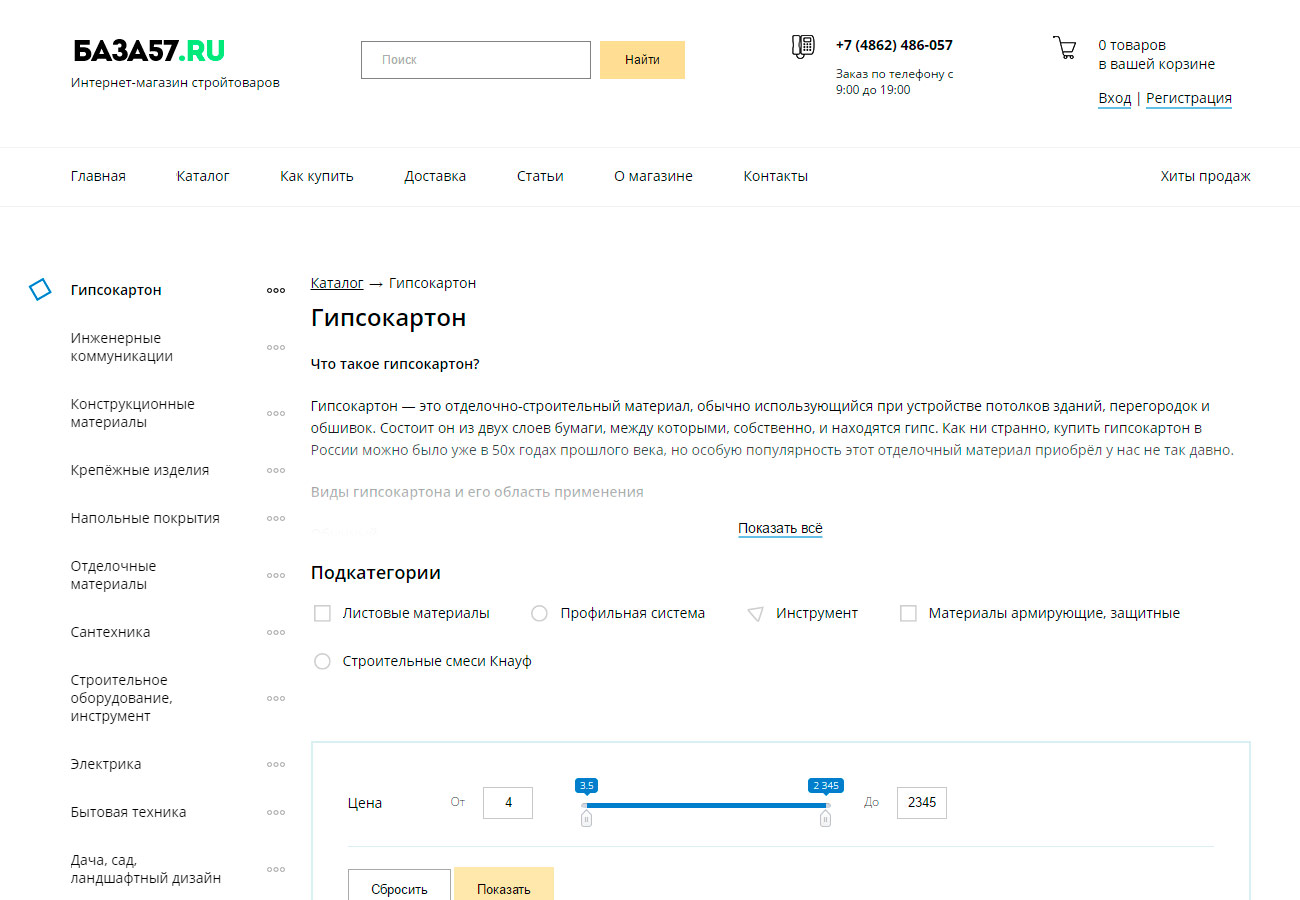
Task: Click the telephone icon in header
Action: point(802,46)
